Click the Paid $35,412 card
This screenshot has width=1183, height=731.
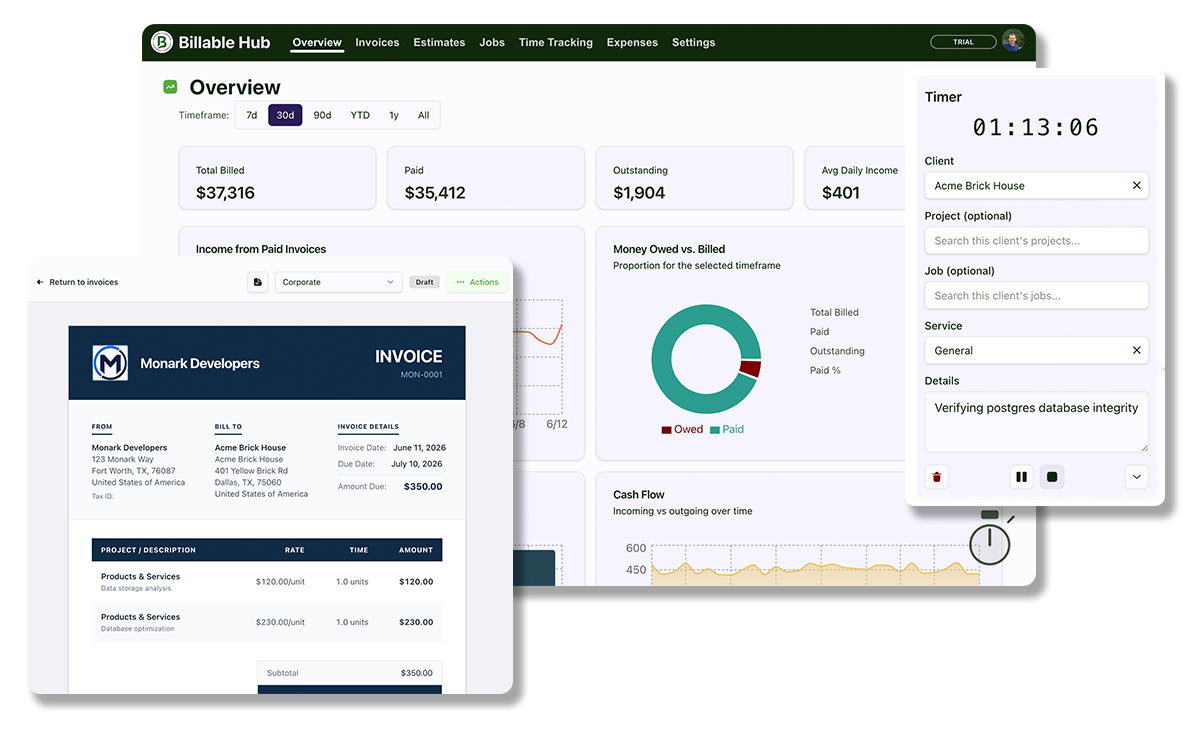click(486, 178)
